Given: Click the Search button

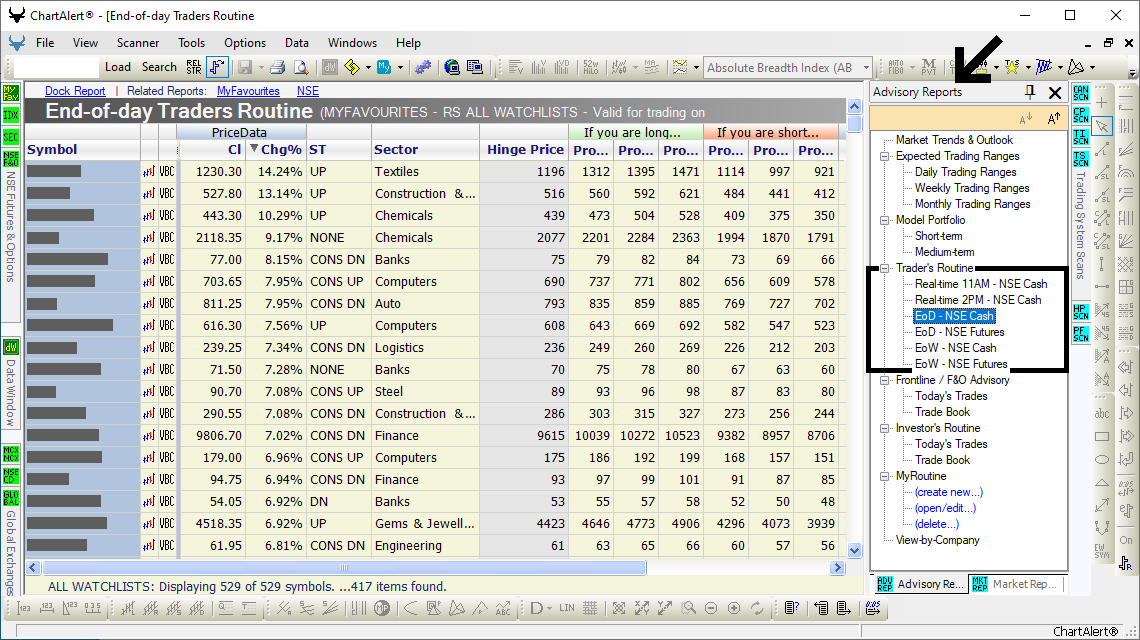Looking at the screenshot, I should 159,67.
